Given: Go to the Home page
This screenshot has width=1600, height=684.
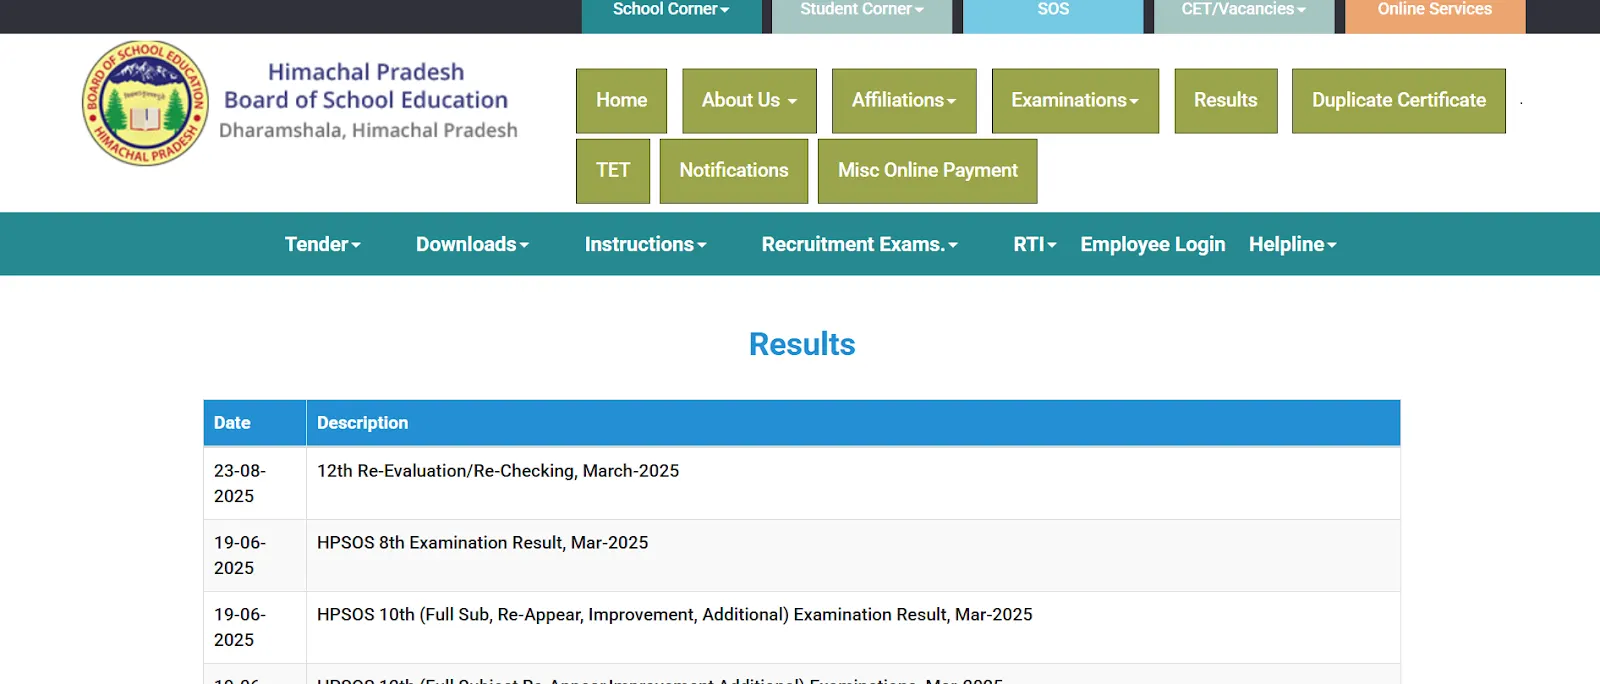Looking at the screenshot, I should pyautogui.click(x=621, y=101).
